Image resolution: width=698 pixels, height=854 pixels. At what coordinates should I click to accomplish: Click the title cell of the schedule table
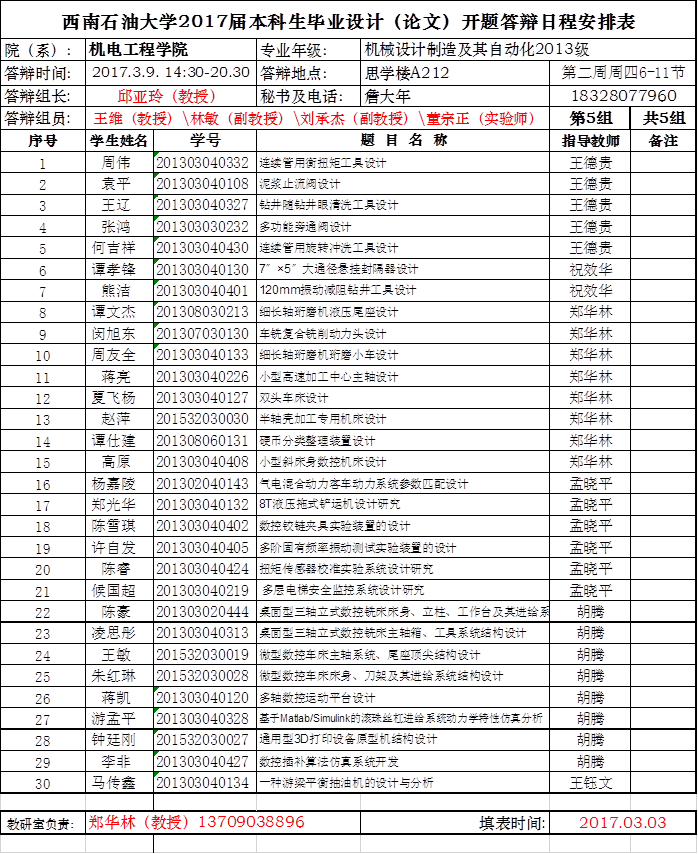point(348,22)
